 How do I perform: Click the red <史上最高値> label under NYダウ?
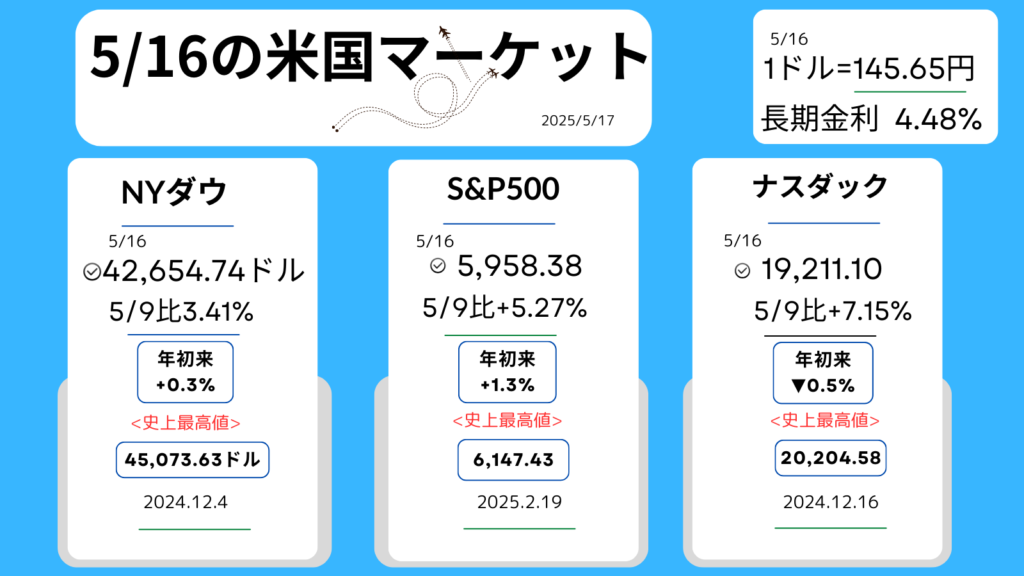pos(185,423)
